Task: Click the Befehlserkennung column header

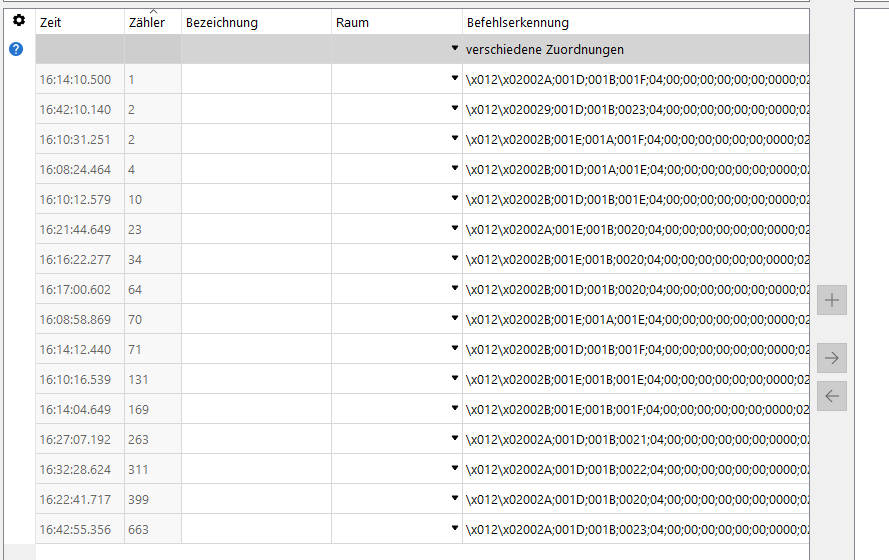Action: tap(634, 22)
